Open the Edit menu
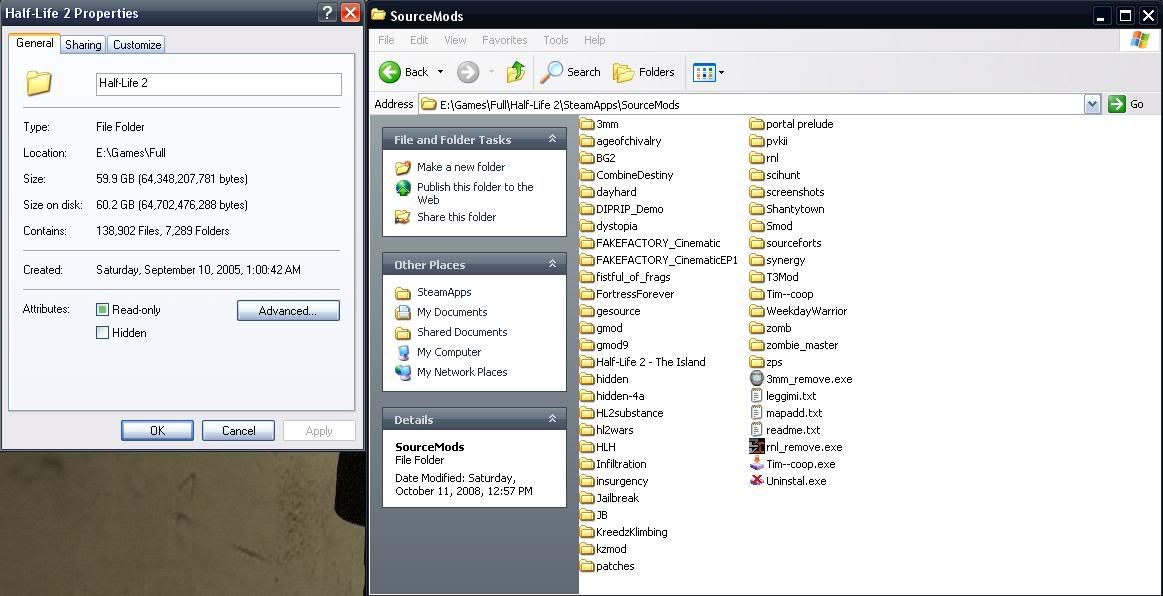 coord(419,40)
